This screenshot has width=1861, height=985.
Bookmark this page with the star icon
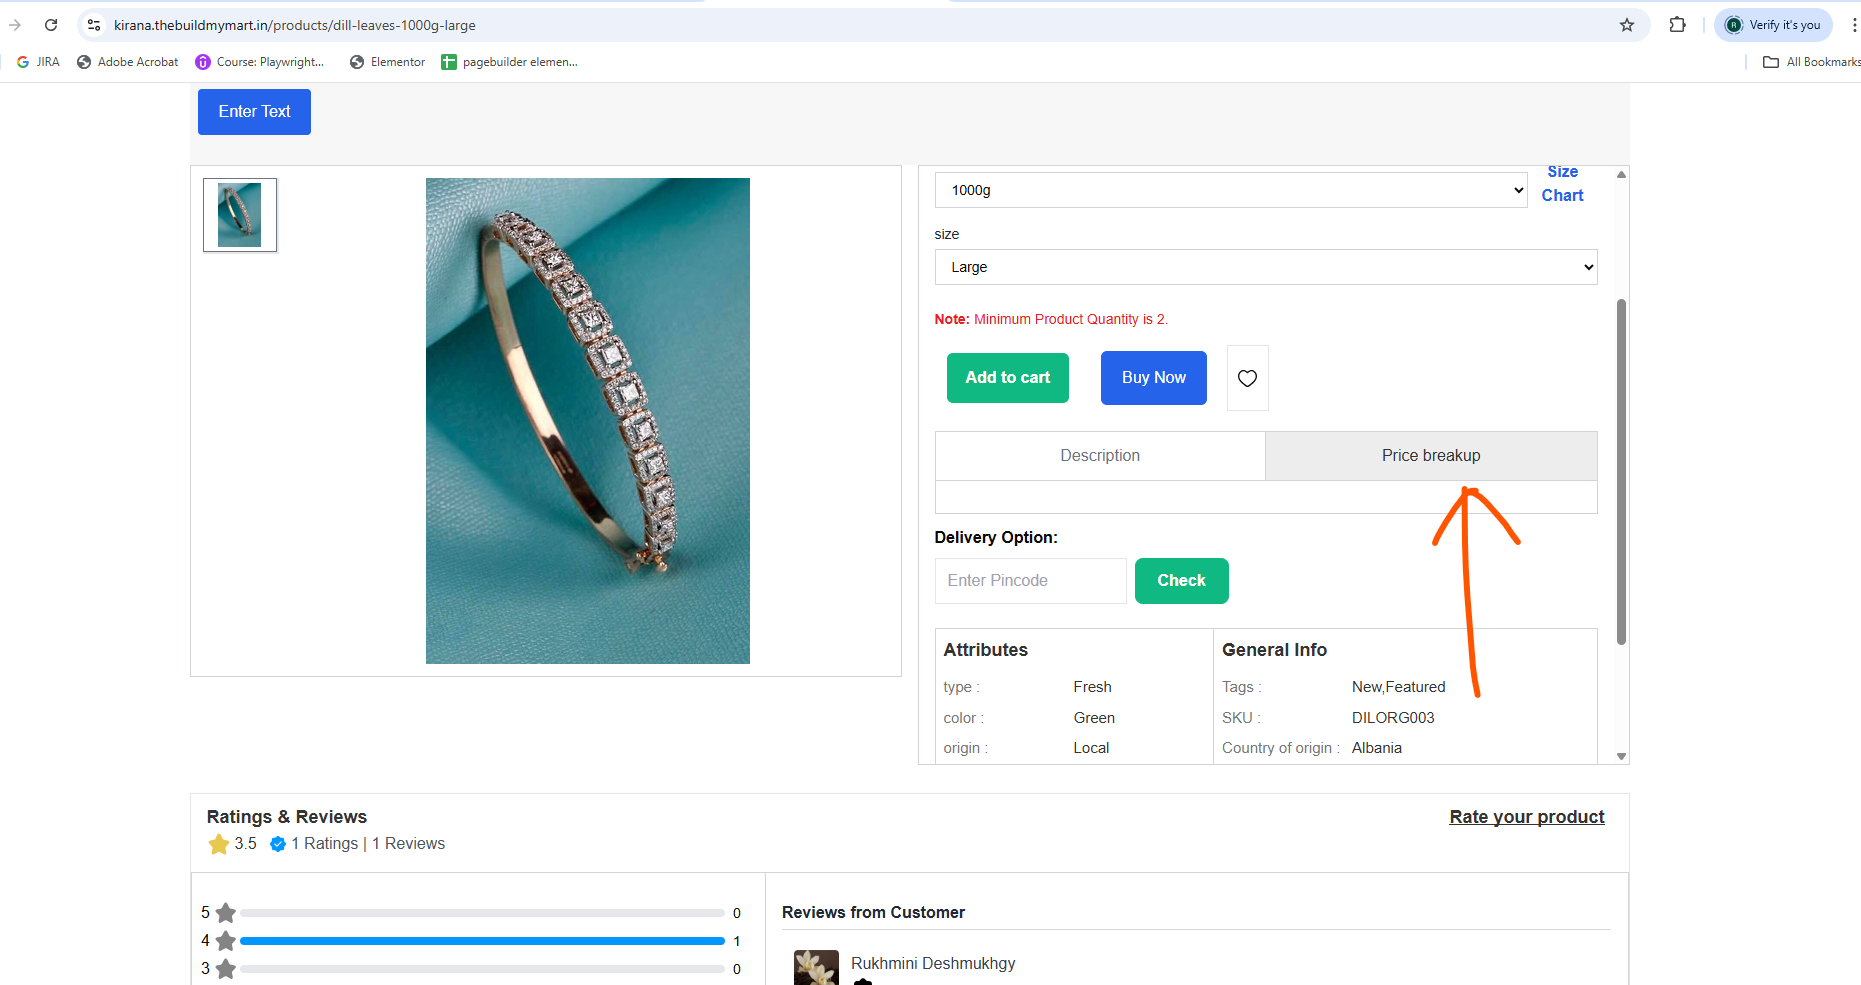point(1627,25)
